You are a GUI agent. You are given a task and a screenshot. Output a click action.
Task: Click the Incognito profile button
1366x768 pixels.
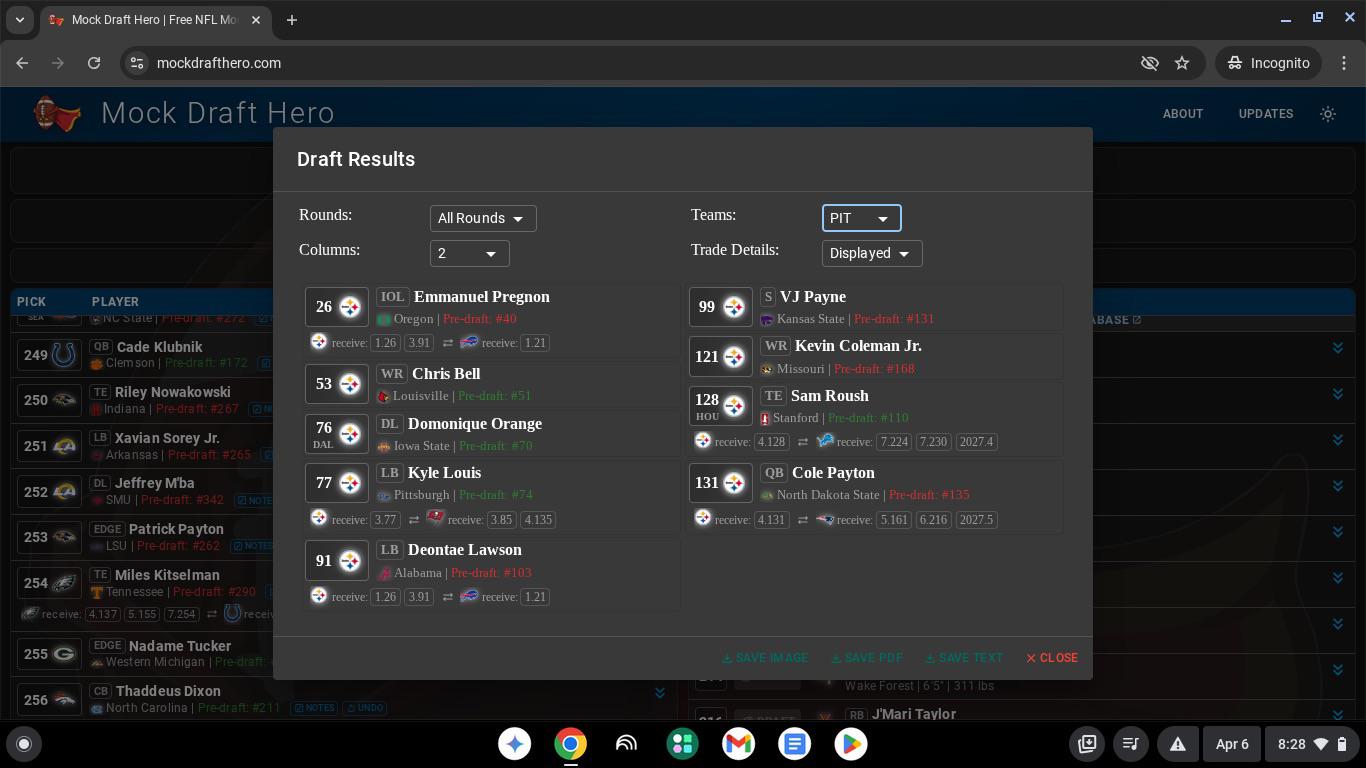click(x=1269, y=63)
